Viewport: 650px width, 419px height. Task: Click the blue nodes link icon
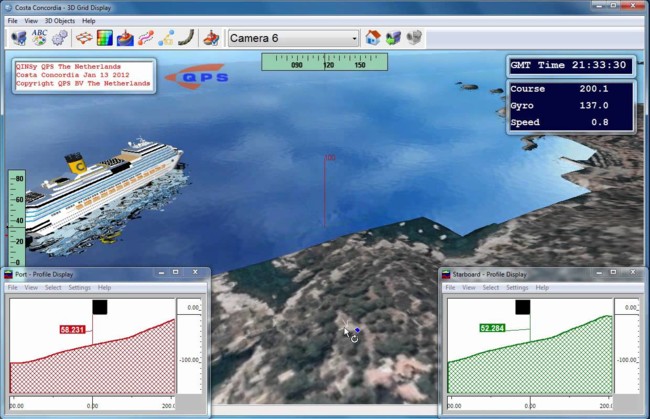point(166,38)
